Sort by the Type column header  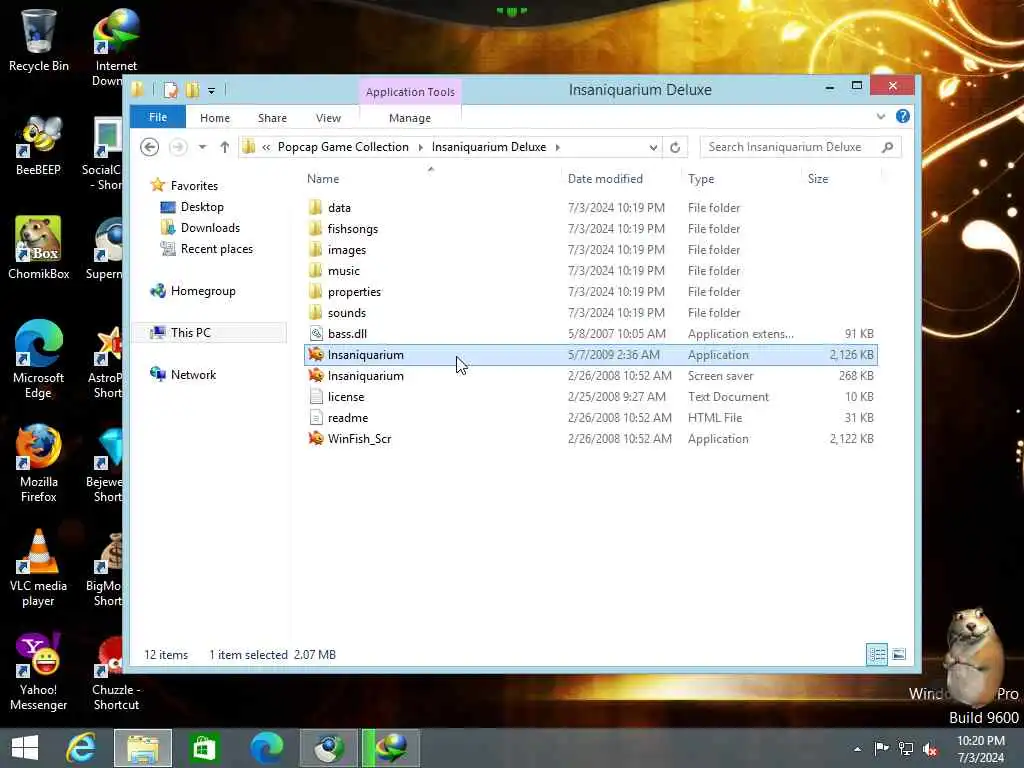click(701, 179)
